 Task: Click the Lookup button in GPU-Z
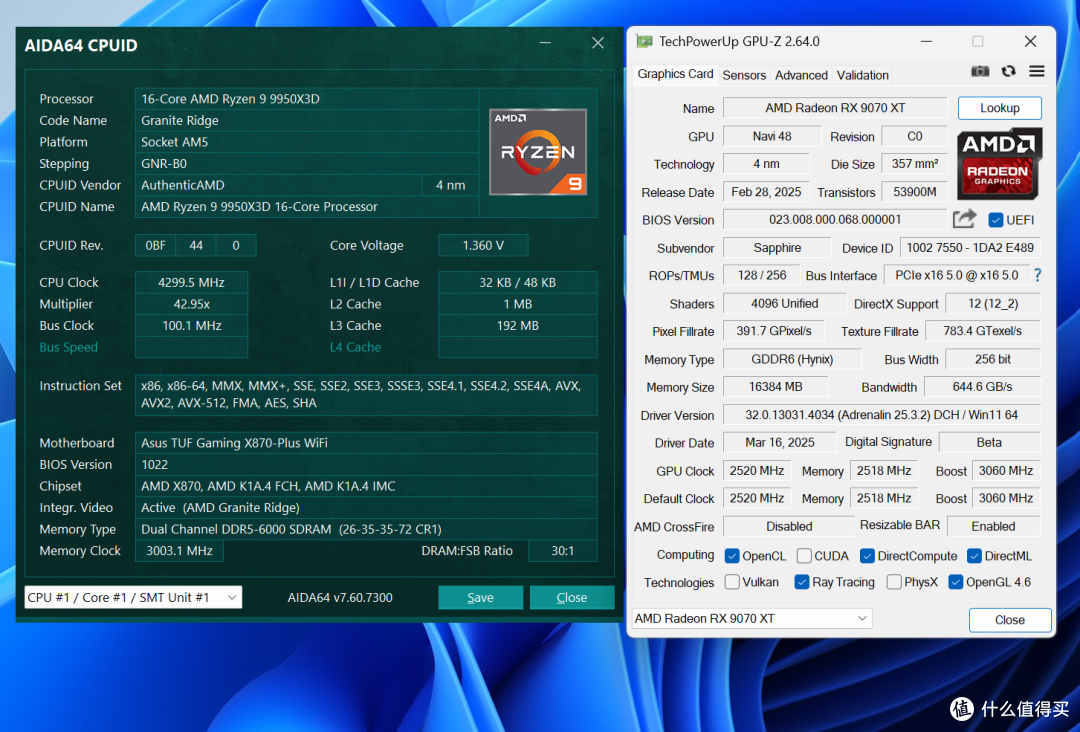click(x=999, y=107)
